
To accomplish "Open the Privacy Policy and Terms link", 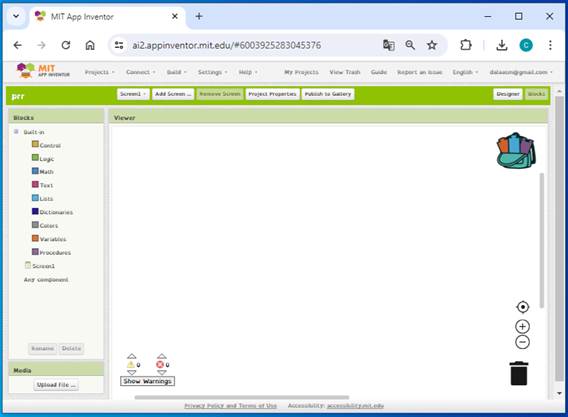I will pos(230,406).
